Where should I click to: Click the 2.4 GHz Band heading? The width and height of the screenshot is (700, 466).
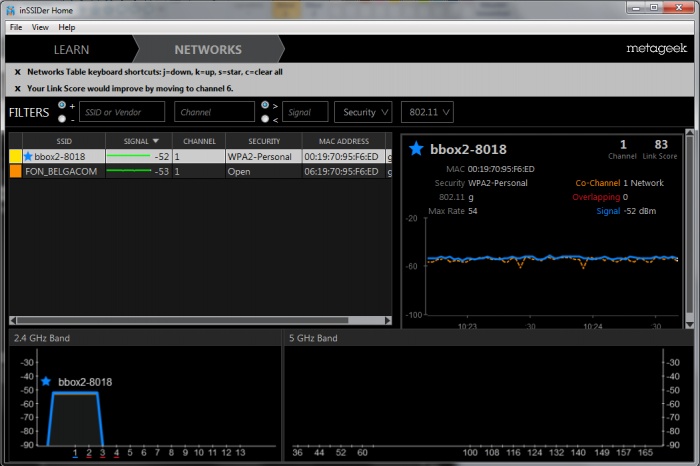(x=42, y=338)
